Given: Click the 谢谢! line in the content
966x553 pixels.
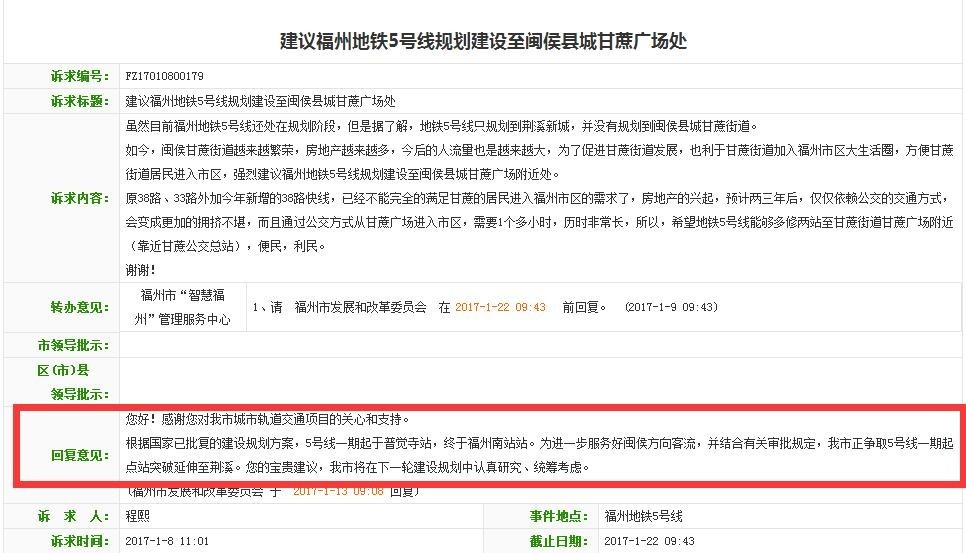Looking at the screenshot, I should tap(140, 270).
